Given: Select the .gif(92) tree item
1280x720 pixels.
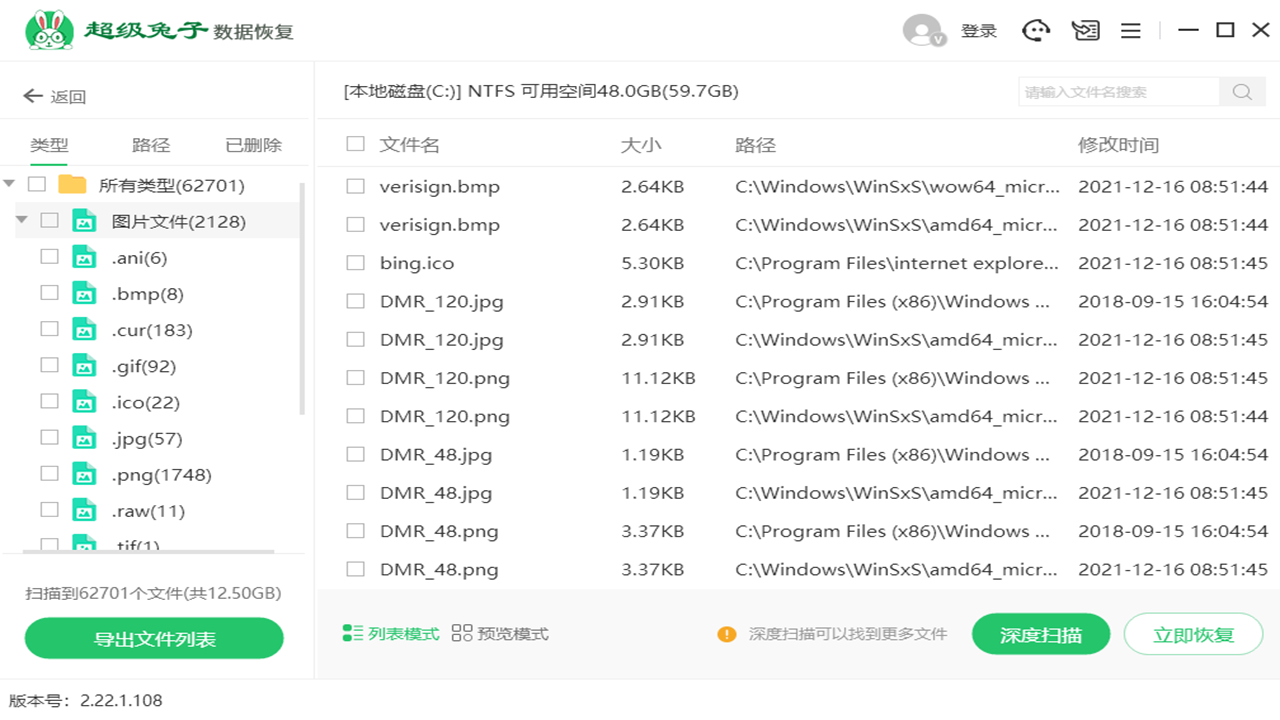Looking at the screenshot, I should pyautogui.click(x=143, y=367).
